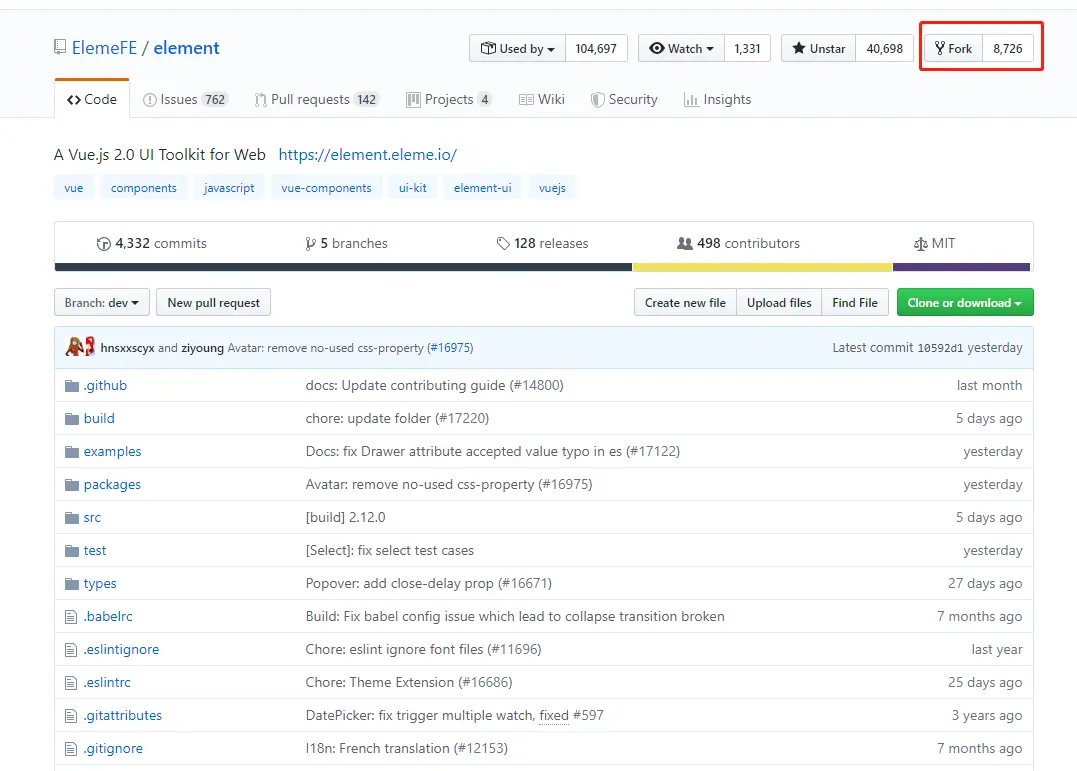The height and width of the screenshot is (771, 1077).
Task: Click the examples folder icon
Action: pyautogui.click(x=71, y=451)
